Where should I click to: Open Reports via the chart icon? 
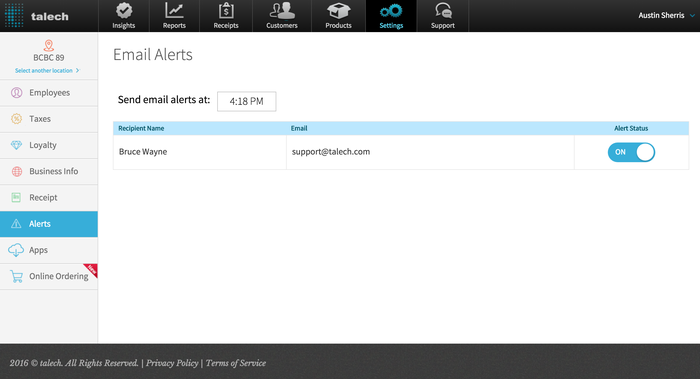coord(174,10)
